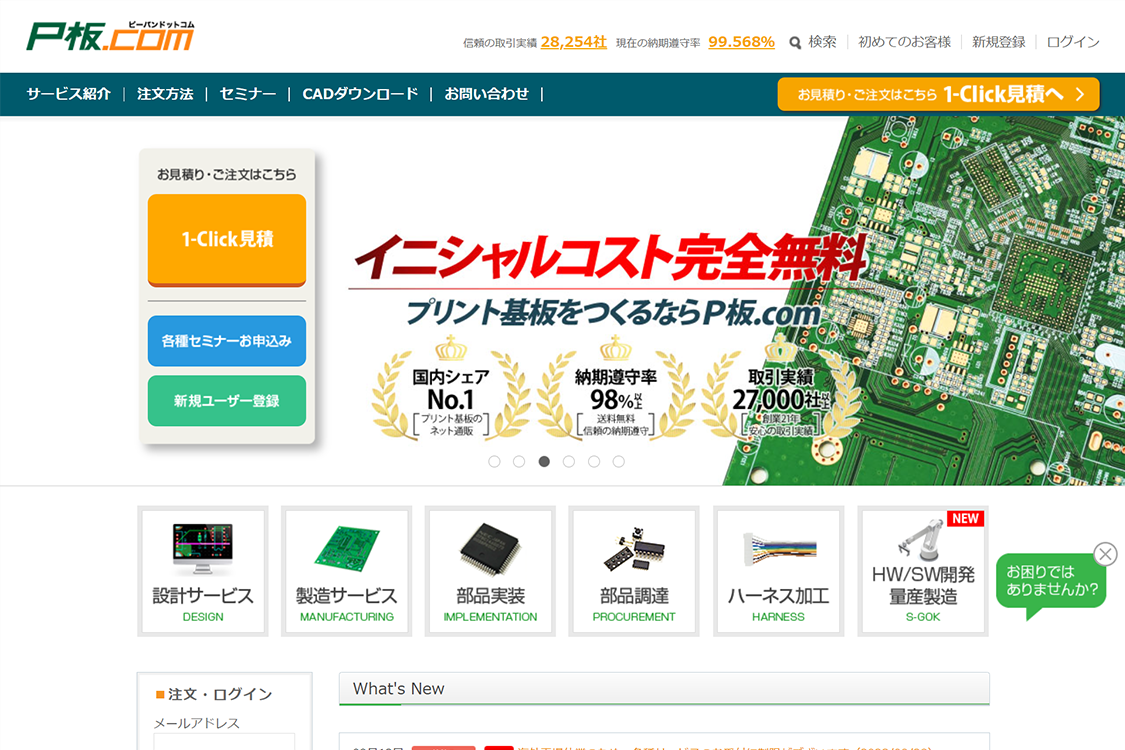Click the ログイン link in header
Viewport: 1125px width, 750px height.
(1073, 42)
